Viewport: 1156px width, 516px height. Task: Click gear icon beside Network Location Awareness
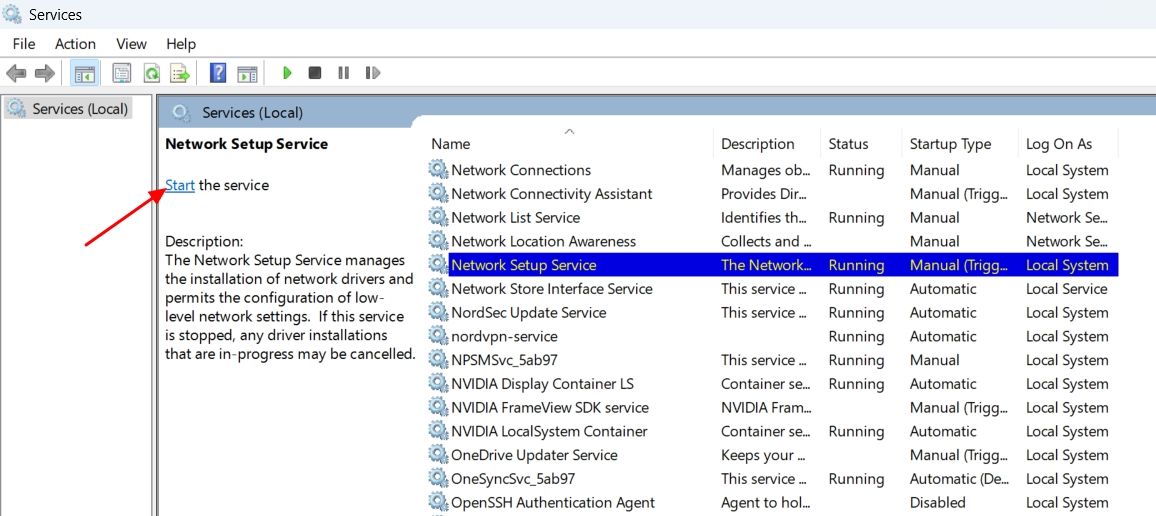coord(438,240)
